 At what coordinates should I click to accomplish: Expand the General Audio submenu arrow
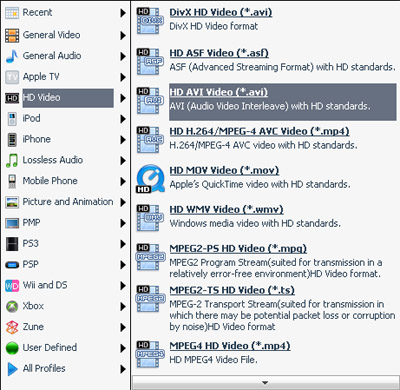click(123, 56)
